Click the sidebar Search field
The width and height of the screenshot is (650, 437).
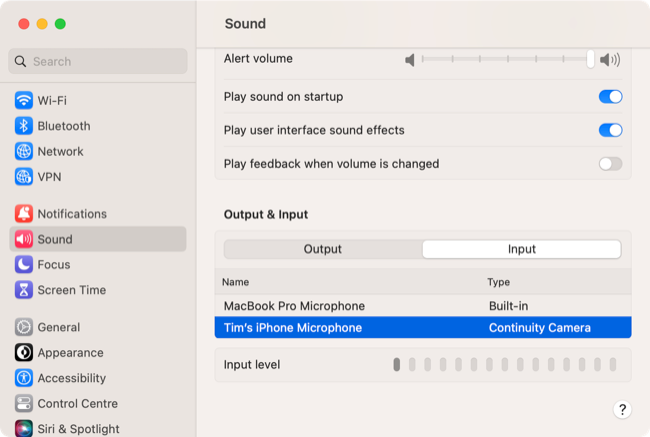click(98, 61)
